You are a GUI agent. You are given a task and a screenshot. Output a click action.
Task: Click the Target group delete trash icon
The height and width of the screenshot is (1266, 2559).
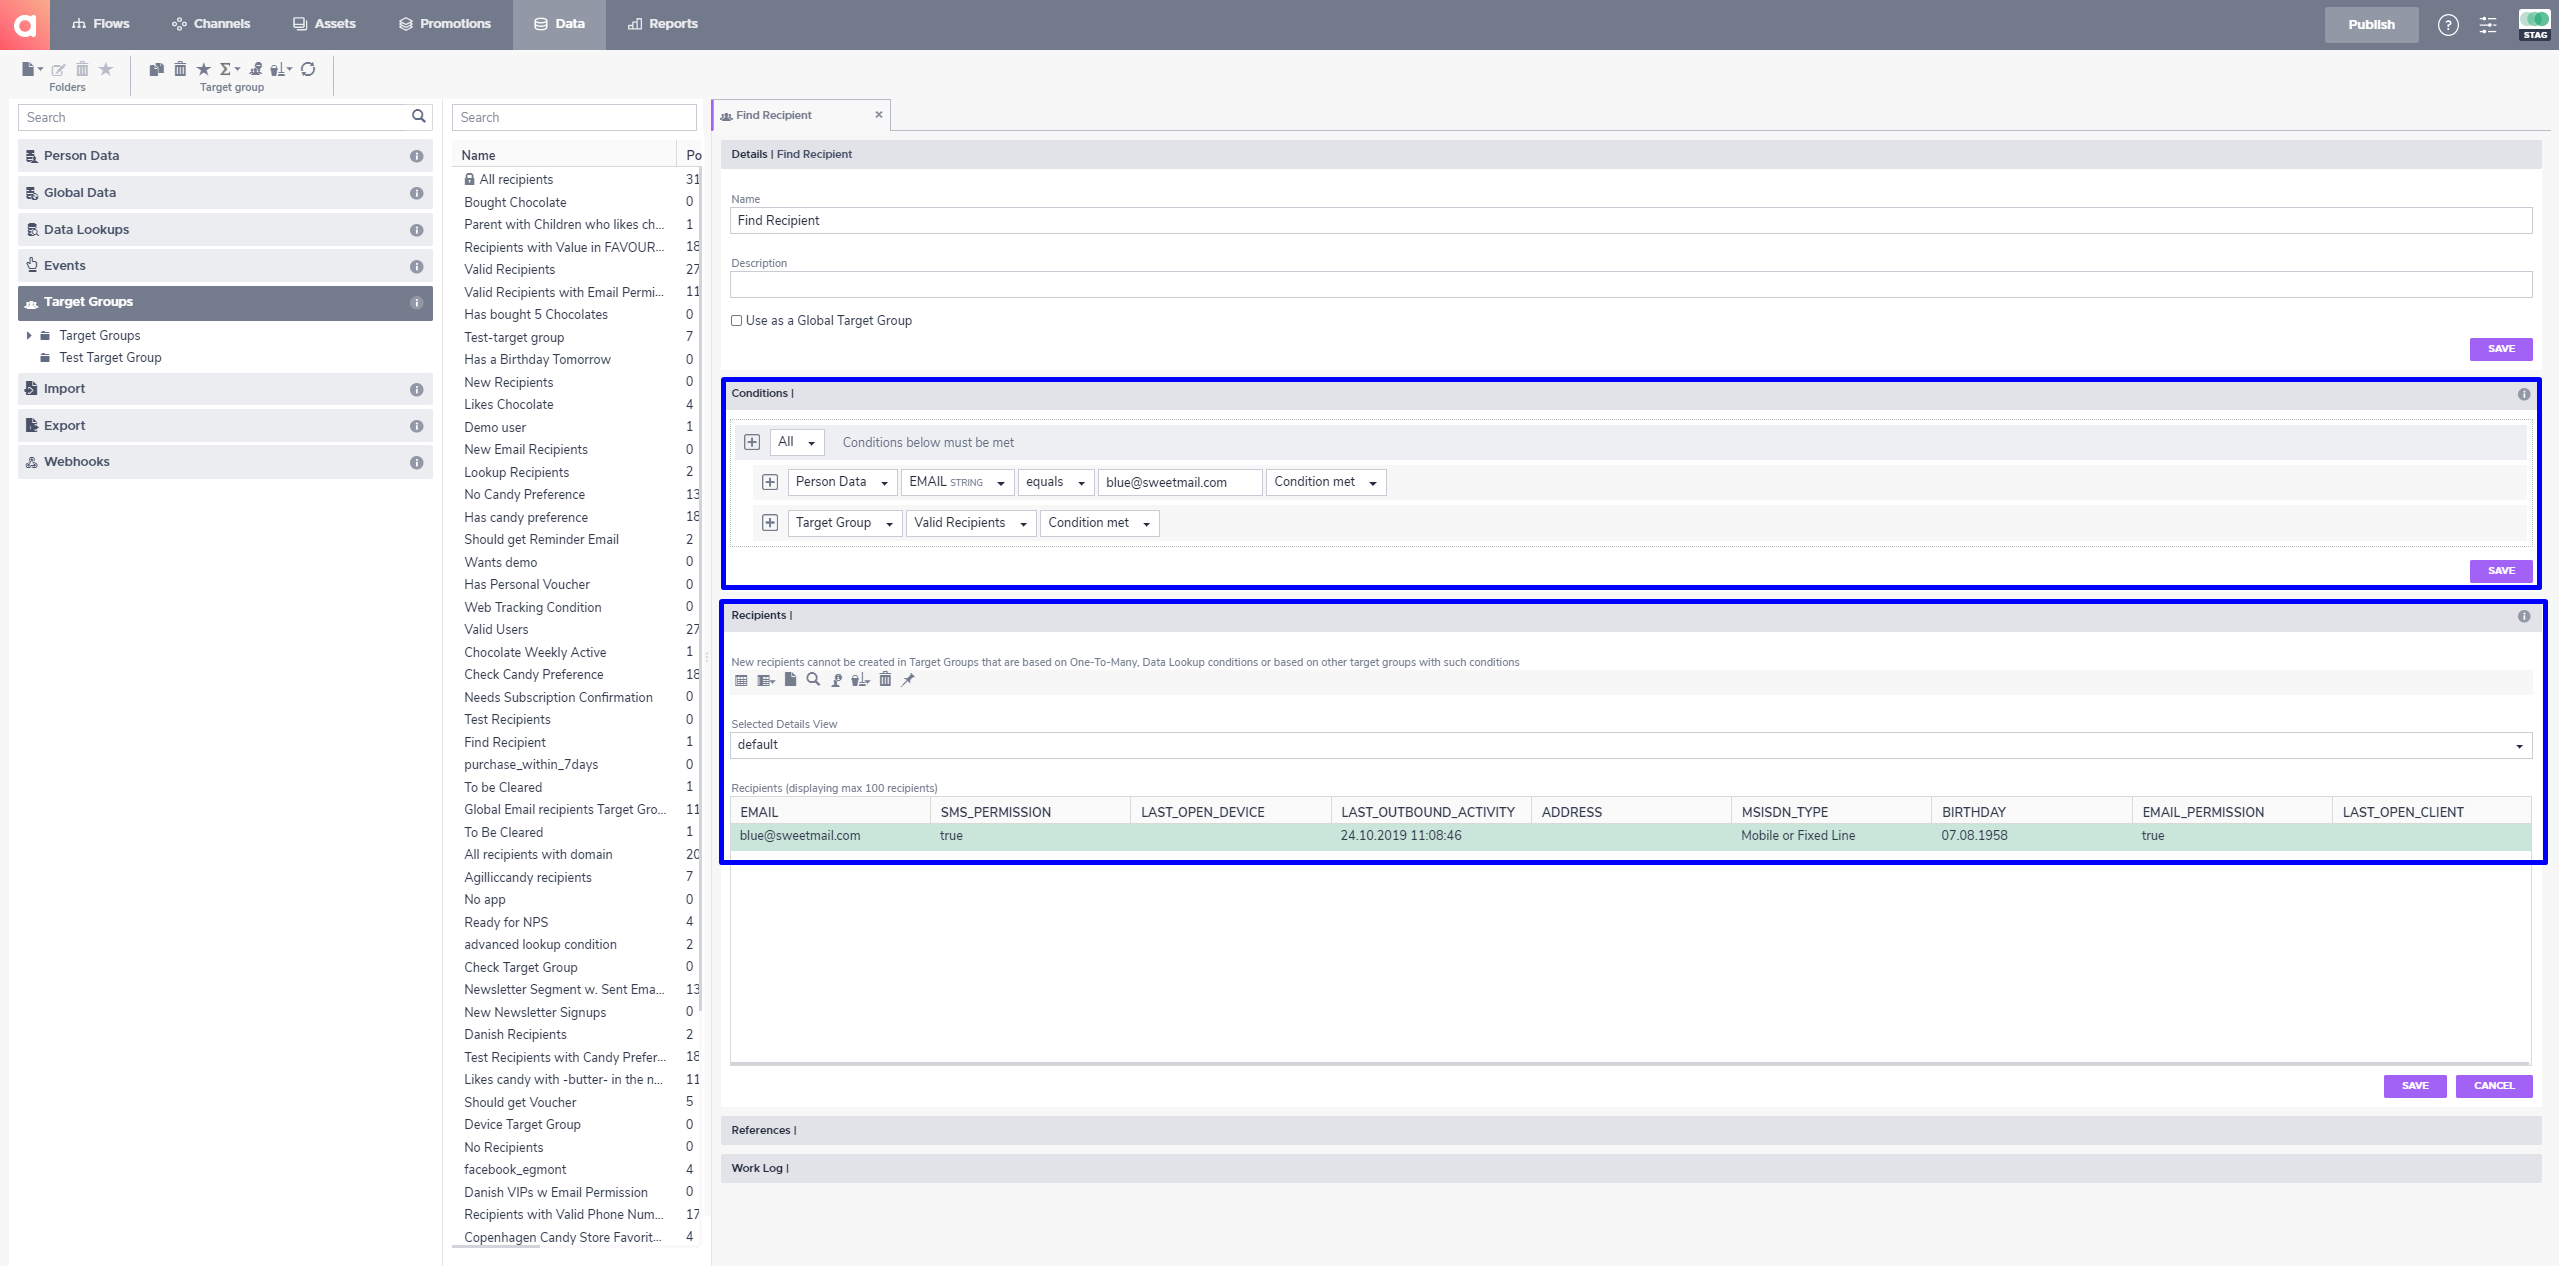pos(180,69)
